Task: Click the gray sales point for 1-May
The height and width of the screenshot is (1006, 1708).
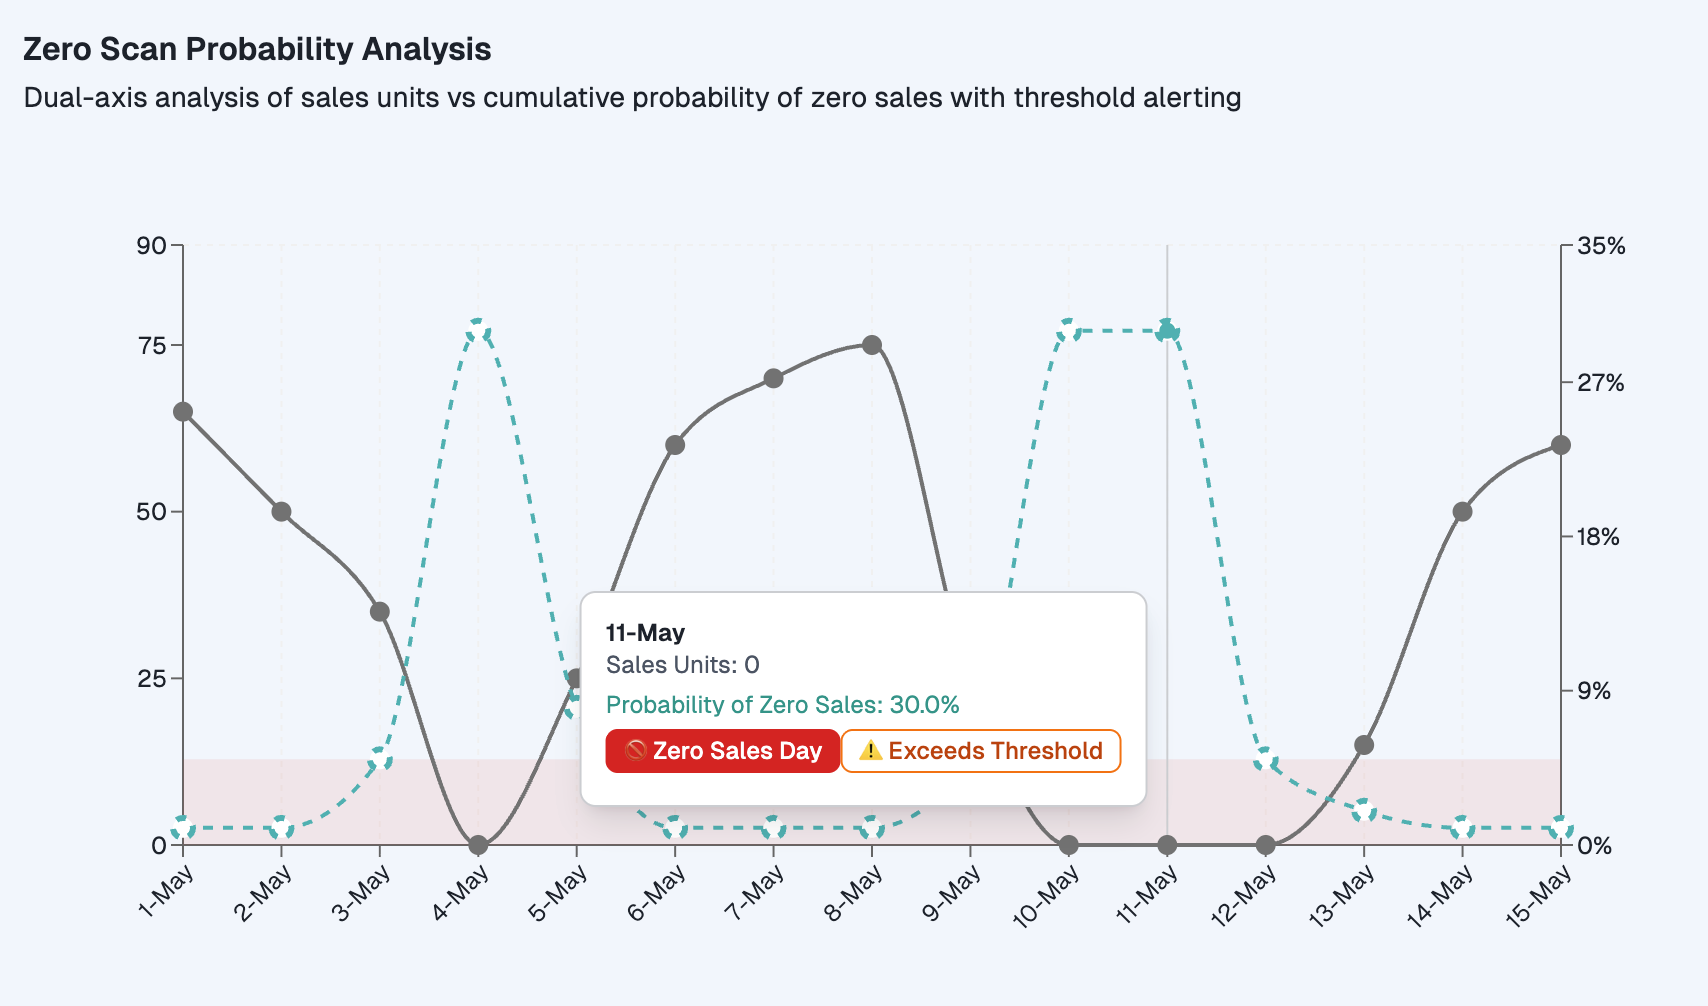Action: 183,412
